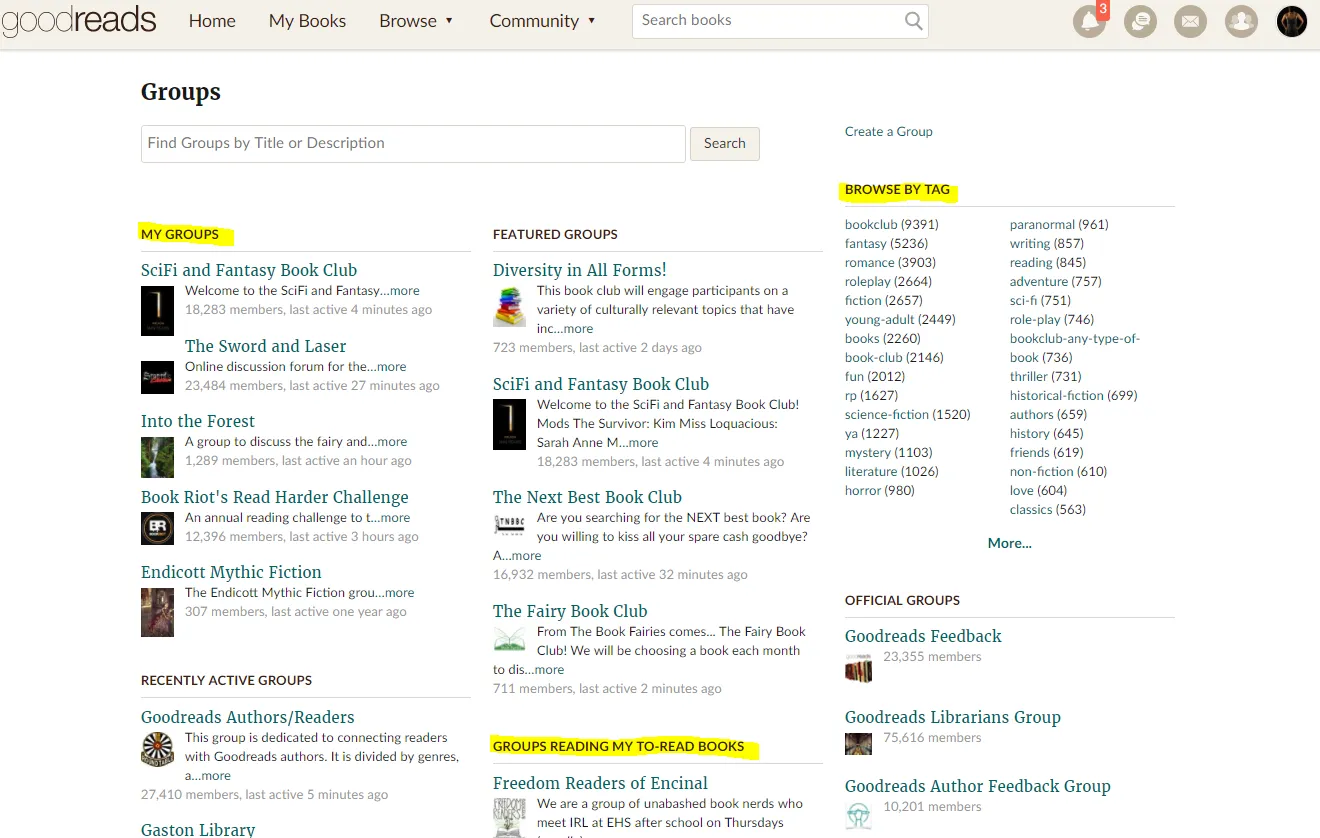This screenshot has height=838, width=1320.
Task: Click the Create a Group link
Action: pos(888,131)
